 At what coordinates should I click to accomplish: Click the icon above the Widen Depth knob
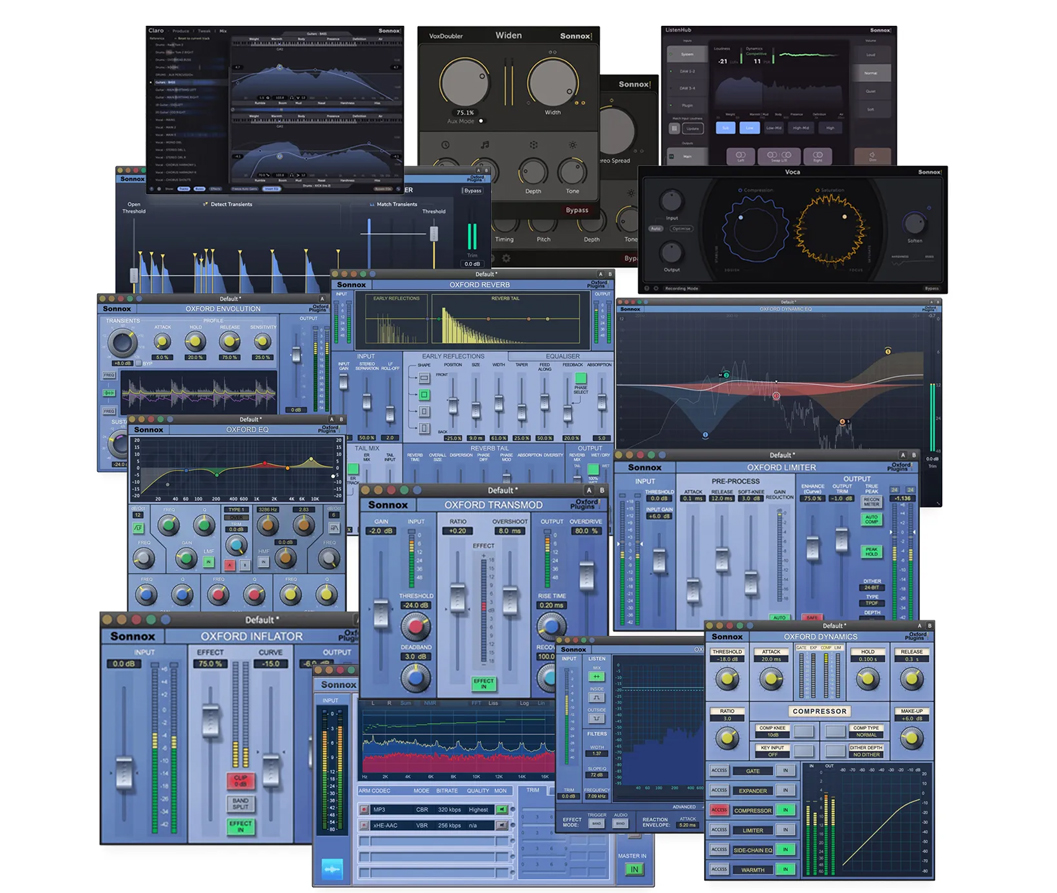pos(533,145)
